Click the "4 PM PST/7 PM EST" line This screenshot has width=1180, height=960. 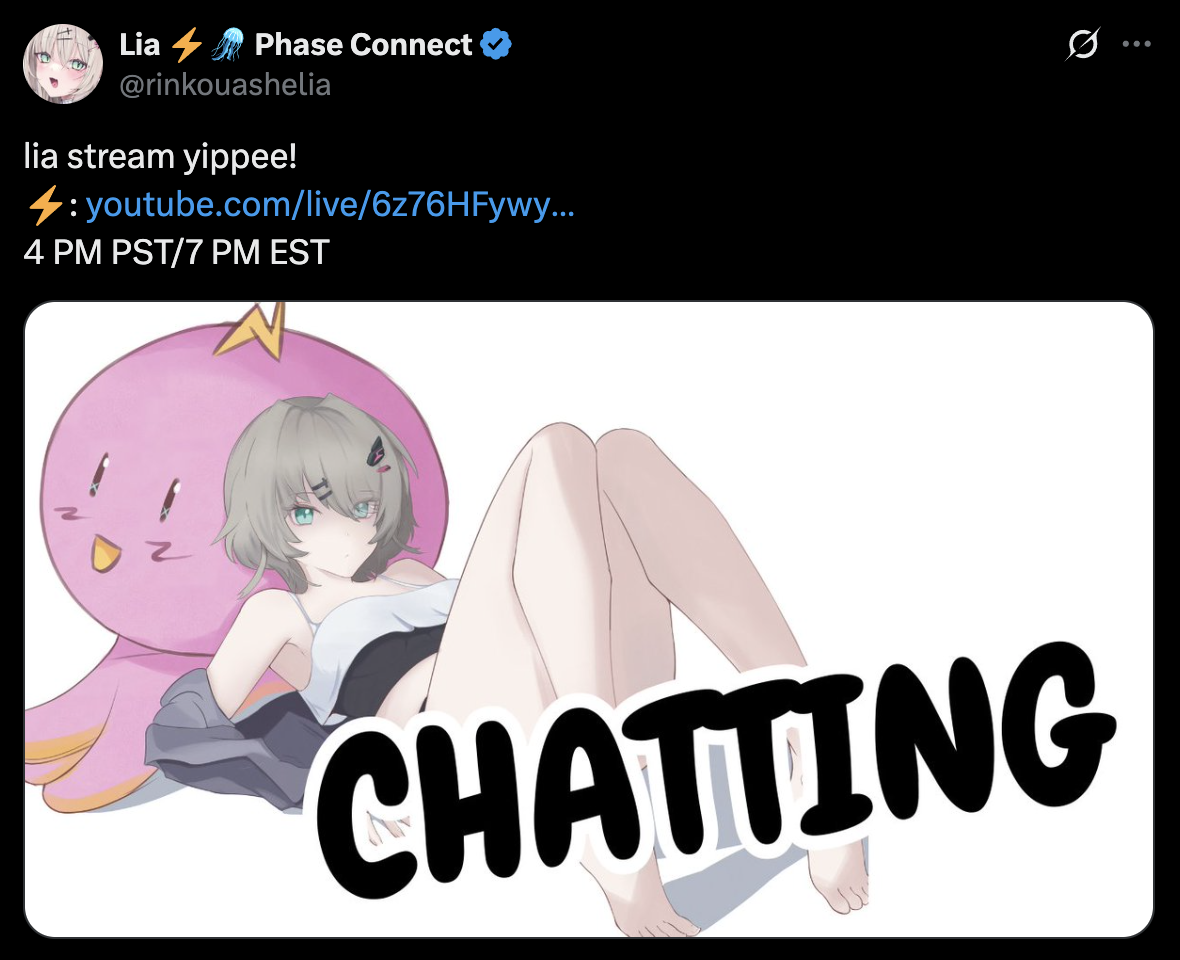point(177,252)
